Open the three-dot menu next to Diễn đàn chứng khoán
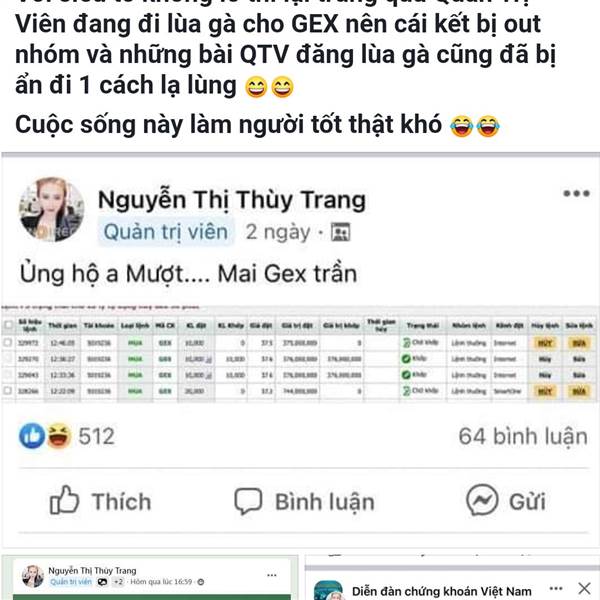 point(556,588)
